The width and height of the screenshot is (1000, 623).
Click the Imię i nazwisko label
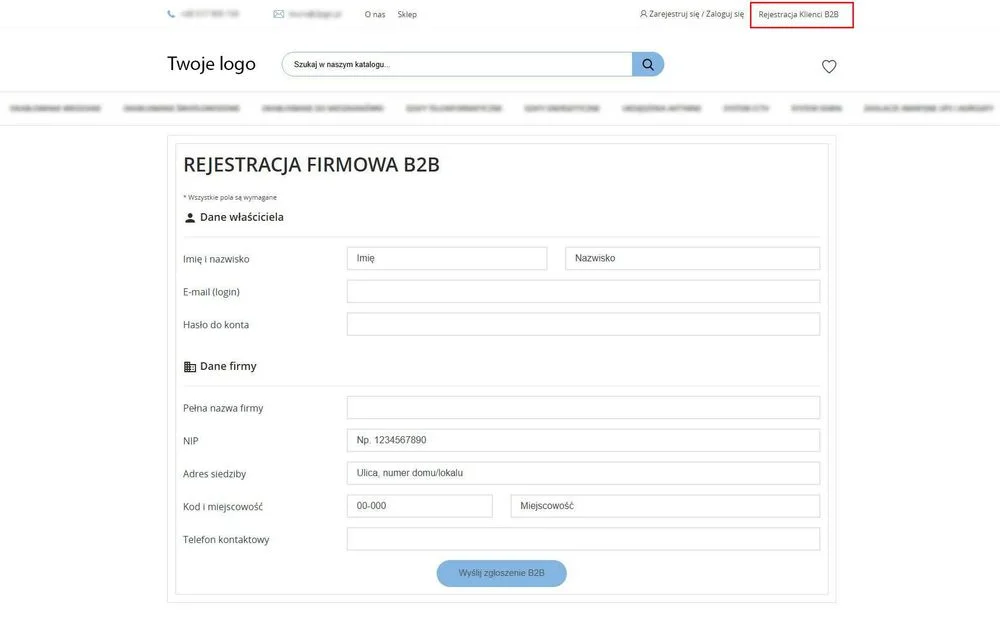point(216,259)
